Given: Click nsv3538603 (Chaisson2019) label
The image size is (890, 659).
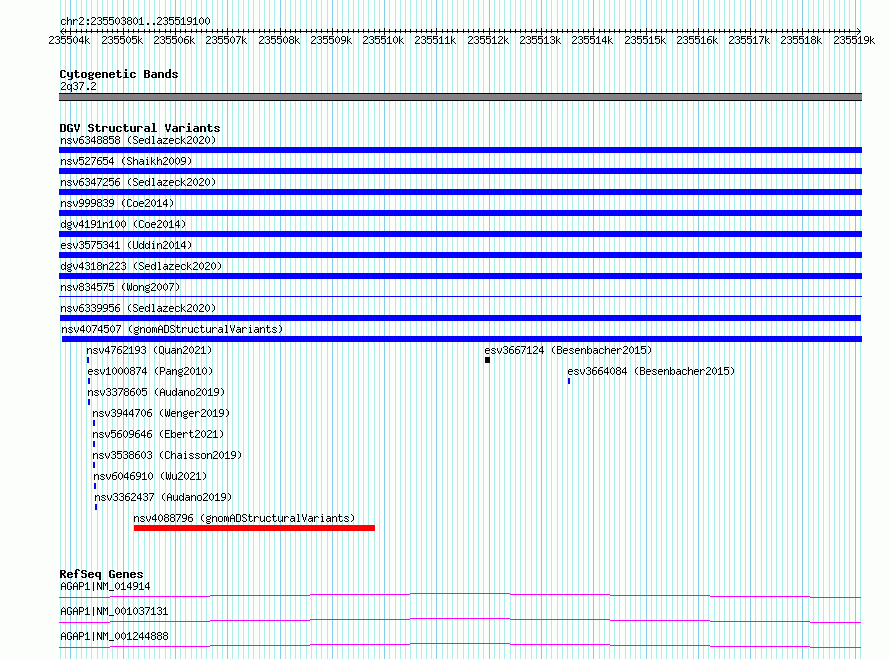Looking at the screenshot, I should 167,455.
